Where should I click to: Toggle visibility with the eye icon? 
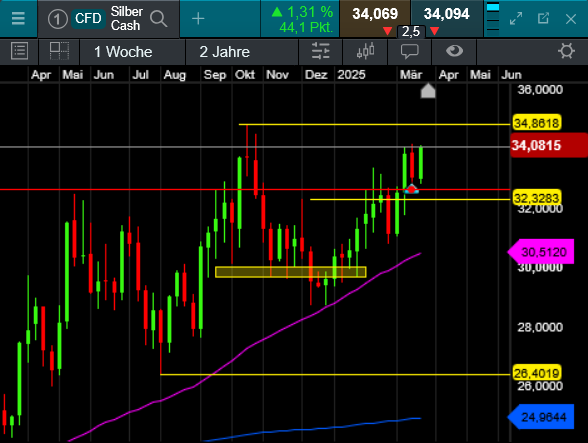[x=454, y=51]
